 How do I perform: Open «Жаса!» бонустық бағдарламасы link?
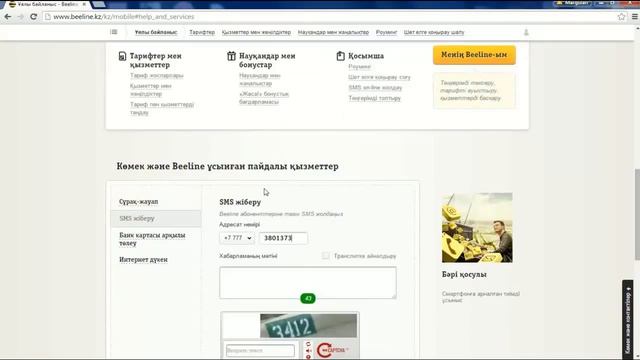pyautogui.click(x=264, y=98)
